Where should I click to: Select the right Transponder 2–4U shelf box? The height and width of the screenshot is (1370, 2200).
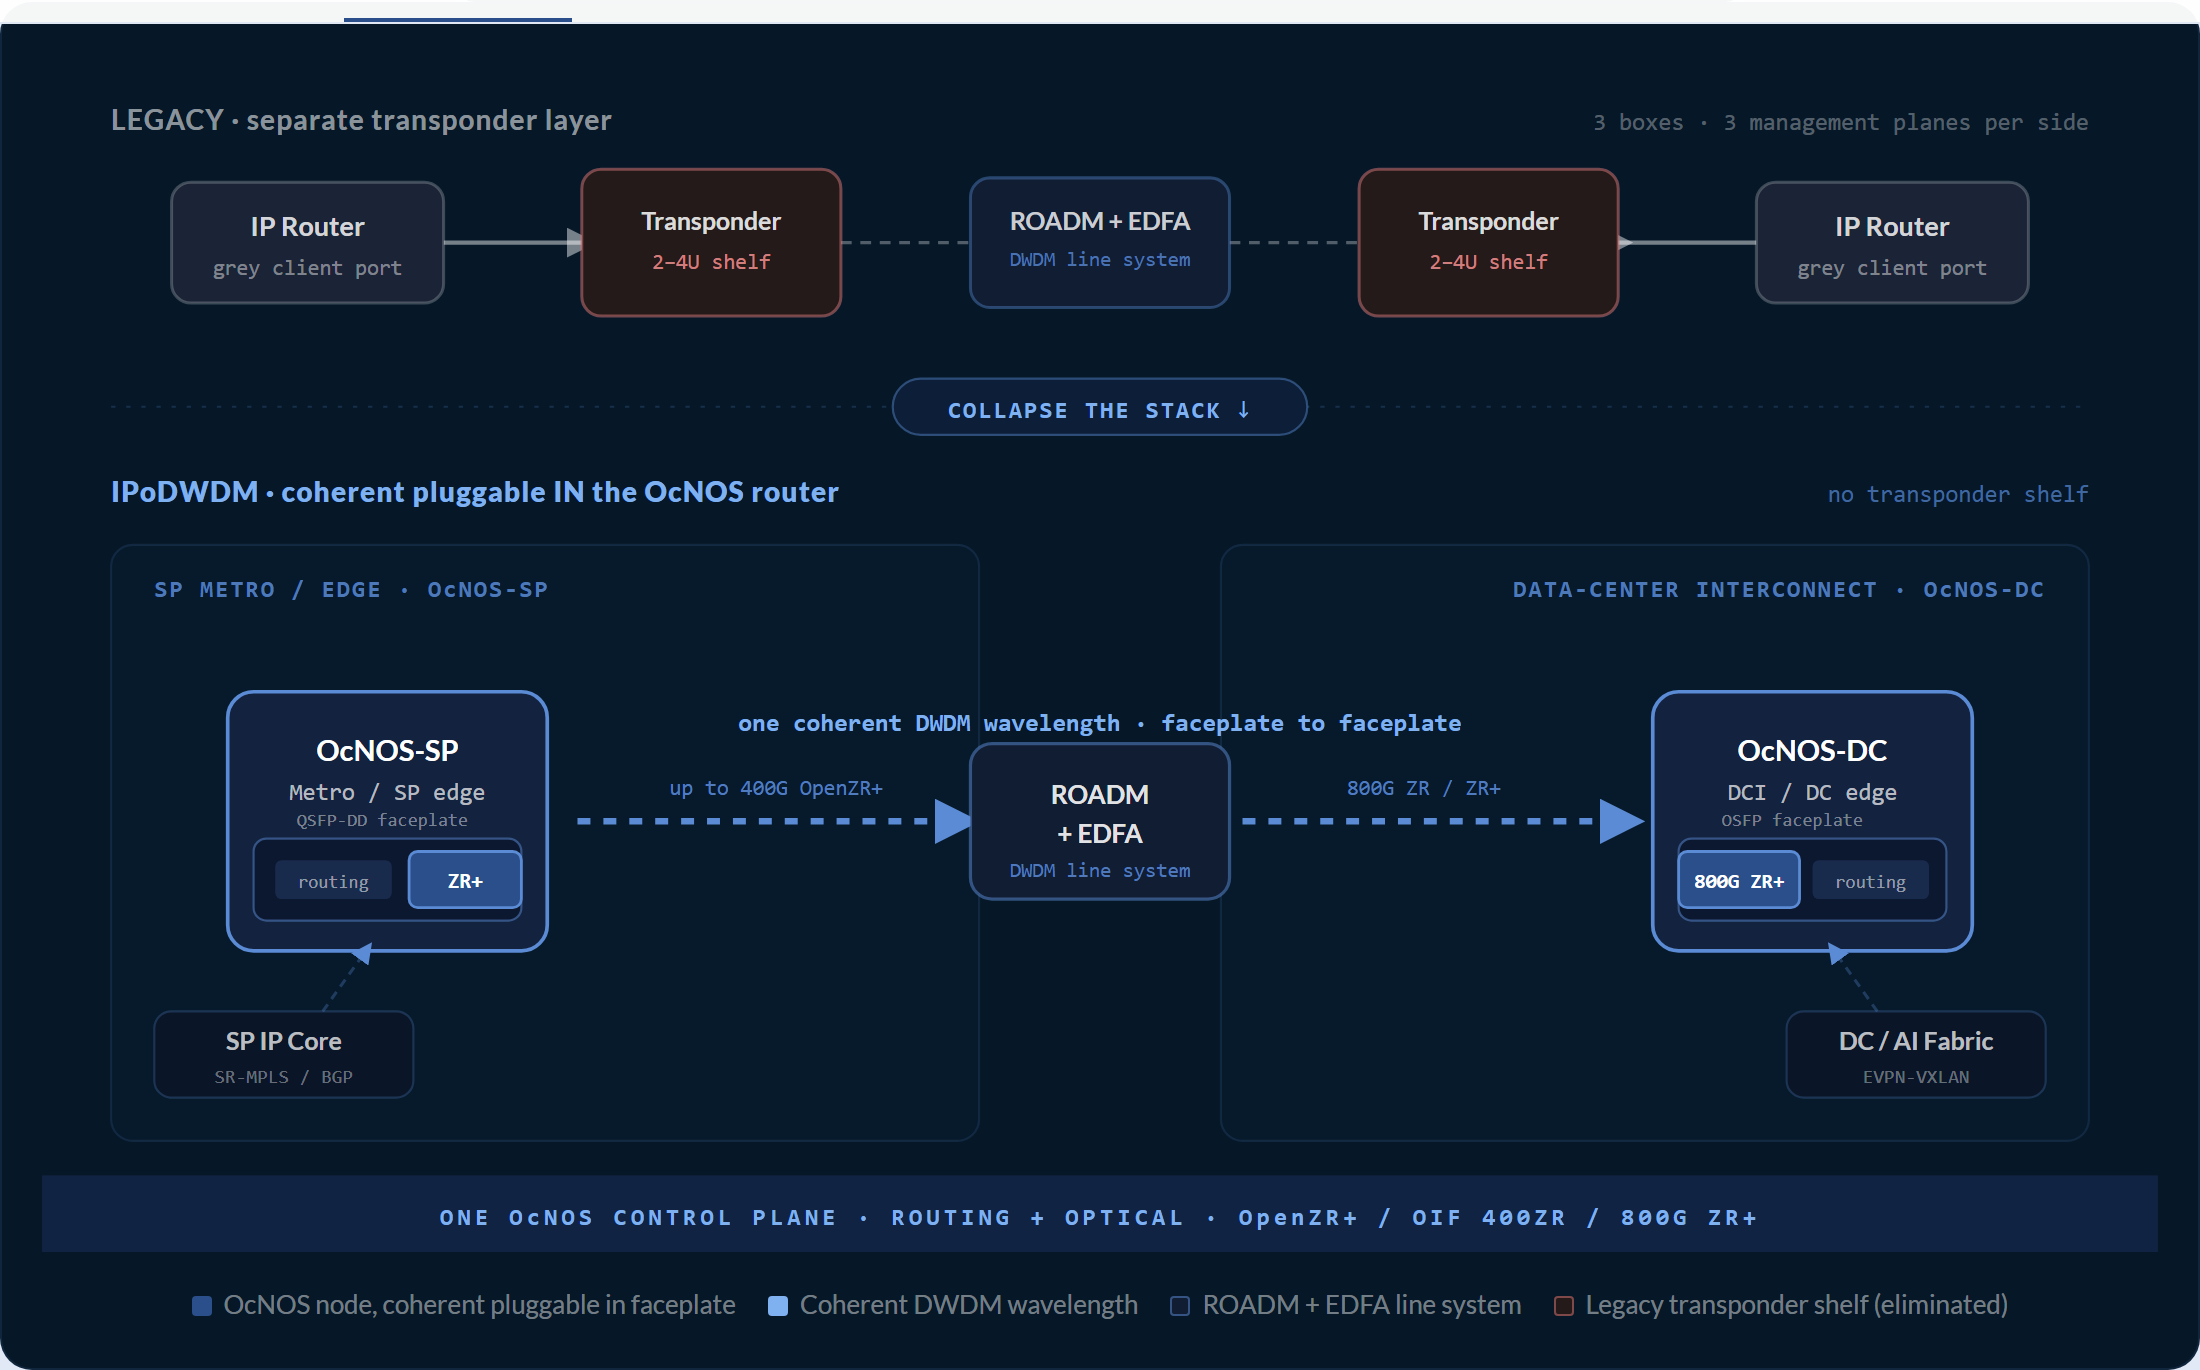(x=1488, y=242)
